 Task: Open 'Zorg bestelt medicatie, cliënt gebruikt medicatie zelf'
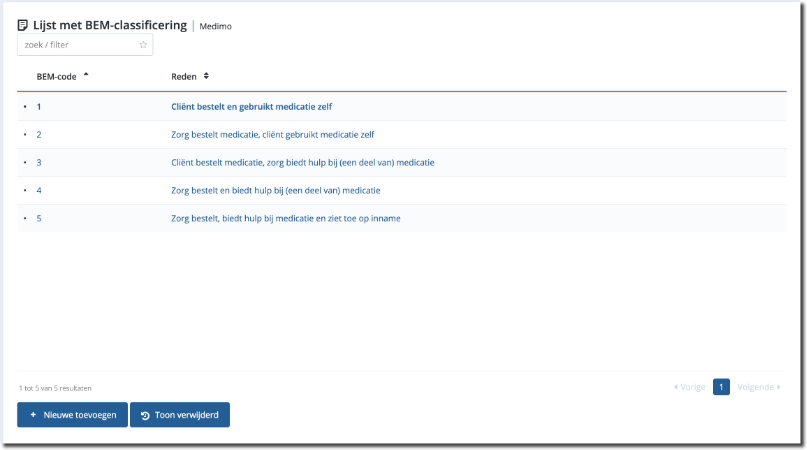[x=272, y=134]
